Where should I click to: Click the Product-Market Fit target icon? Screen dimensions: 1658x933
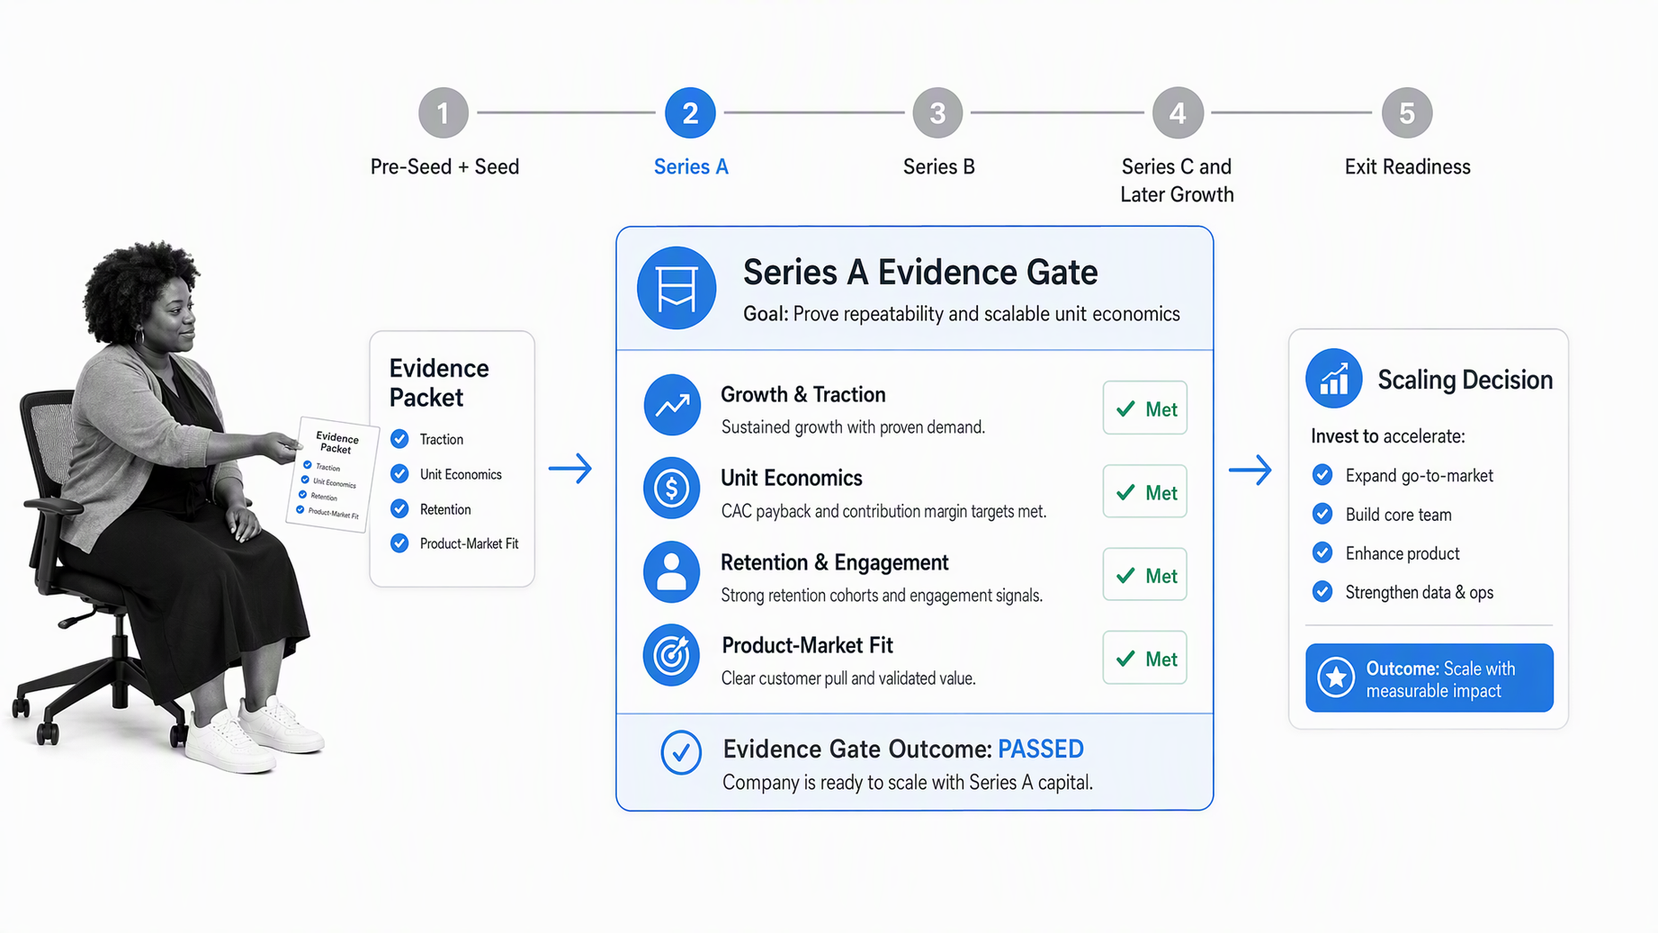pyautogui.click(x=672, y=655)
